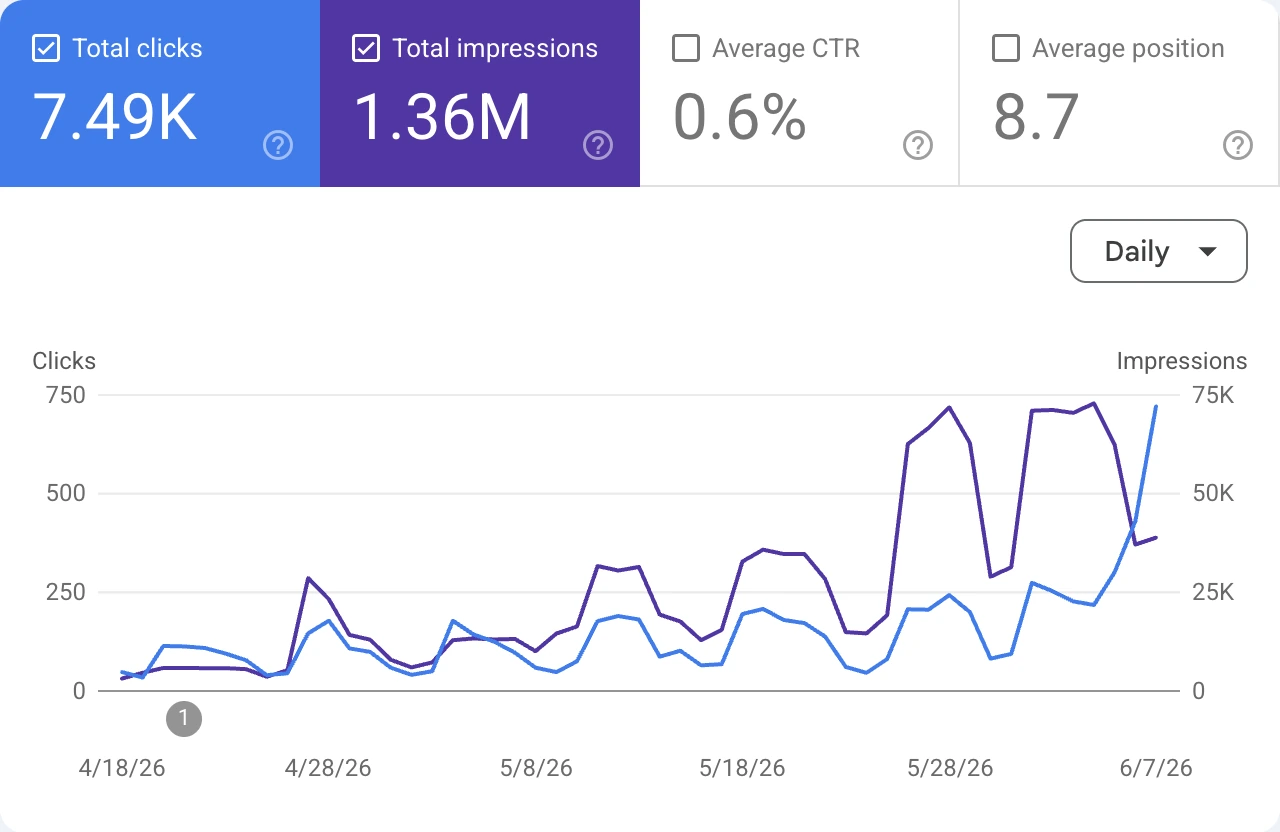
Task: Open help icon on Average position card
Action: point(1238,146)
